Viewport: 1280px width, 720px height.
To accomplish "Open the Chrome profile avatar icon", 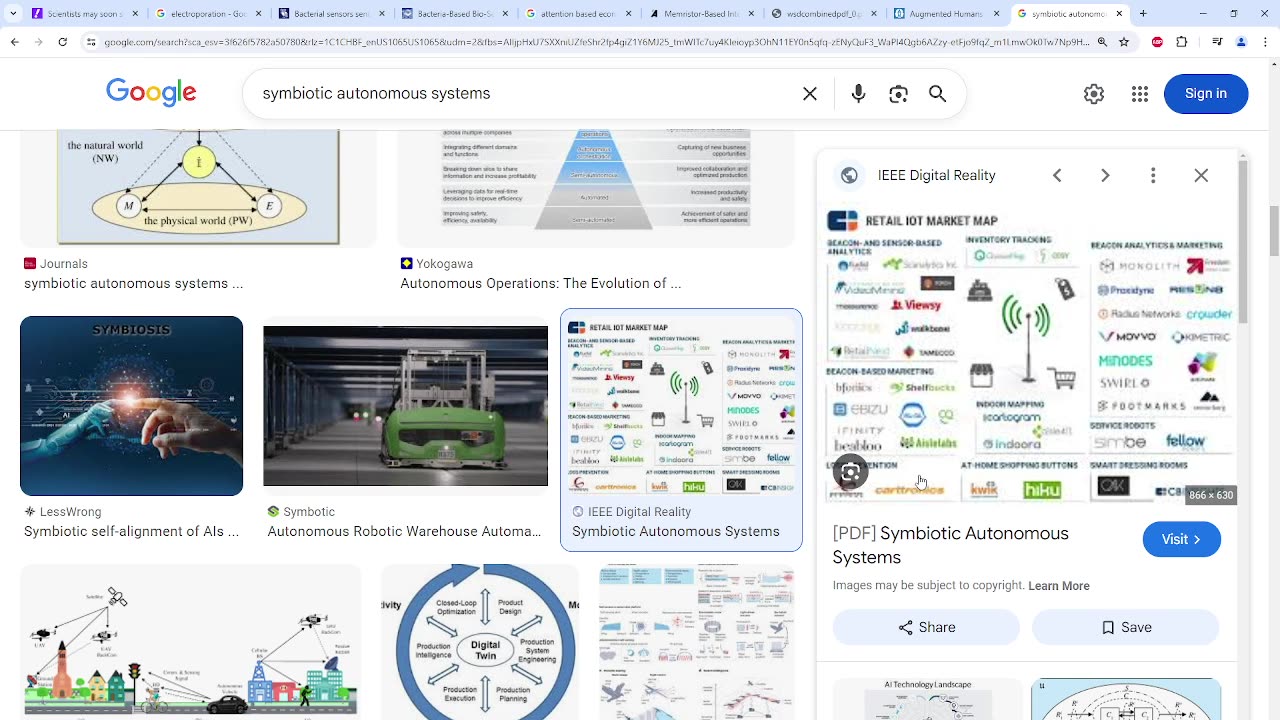I will coord(1241,42).
